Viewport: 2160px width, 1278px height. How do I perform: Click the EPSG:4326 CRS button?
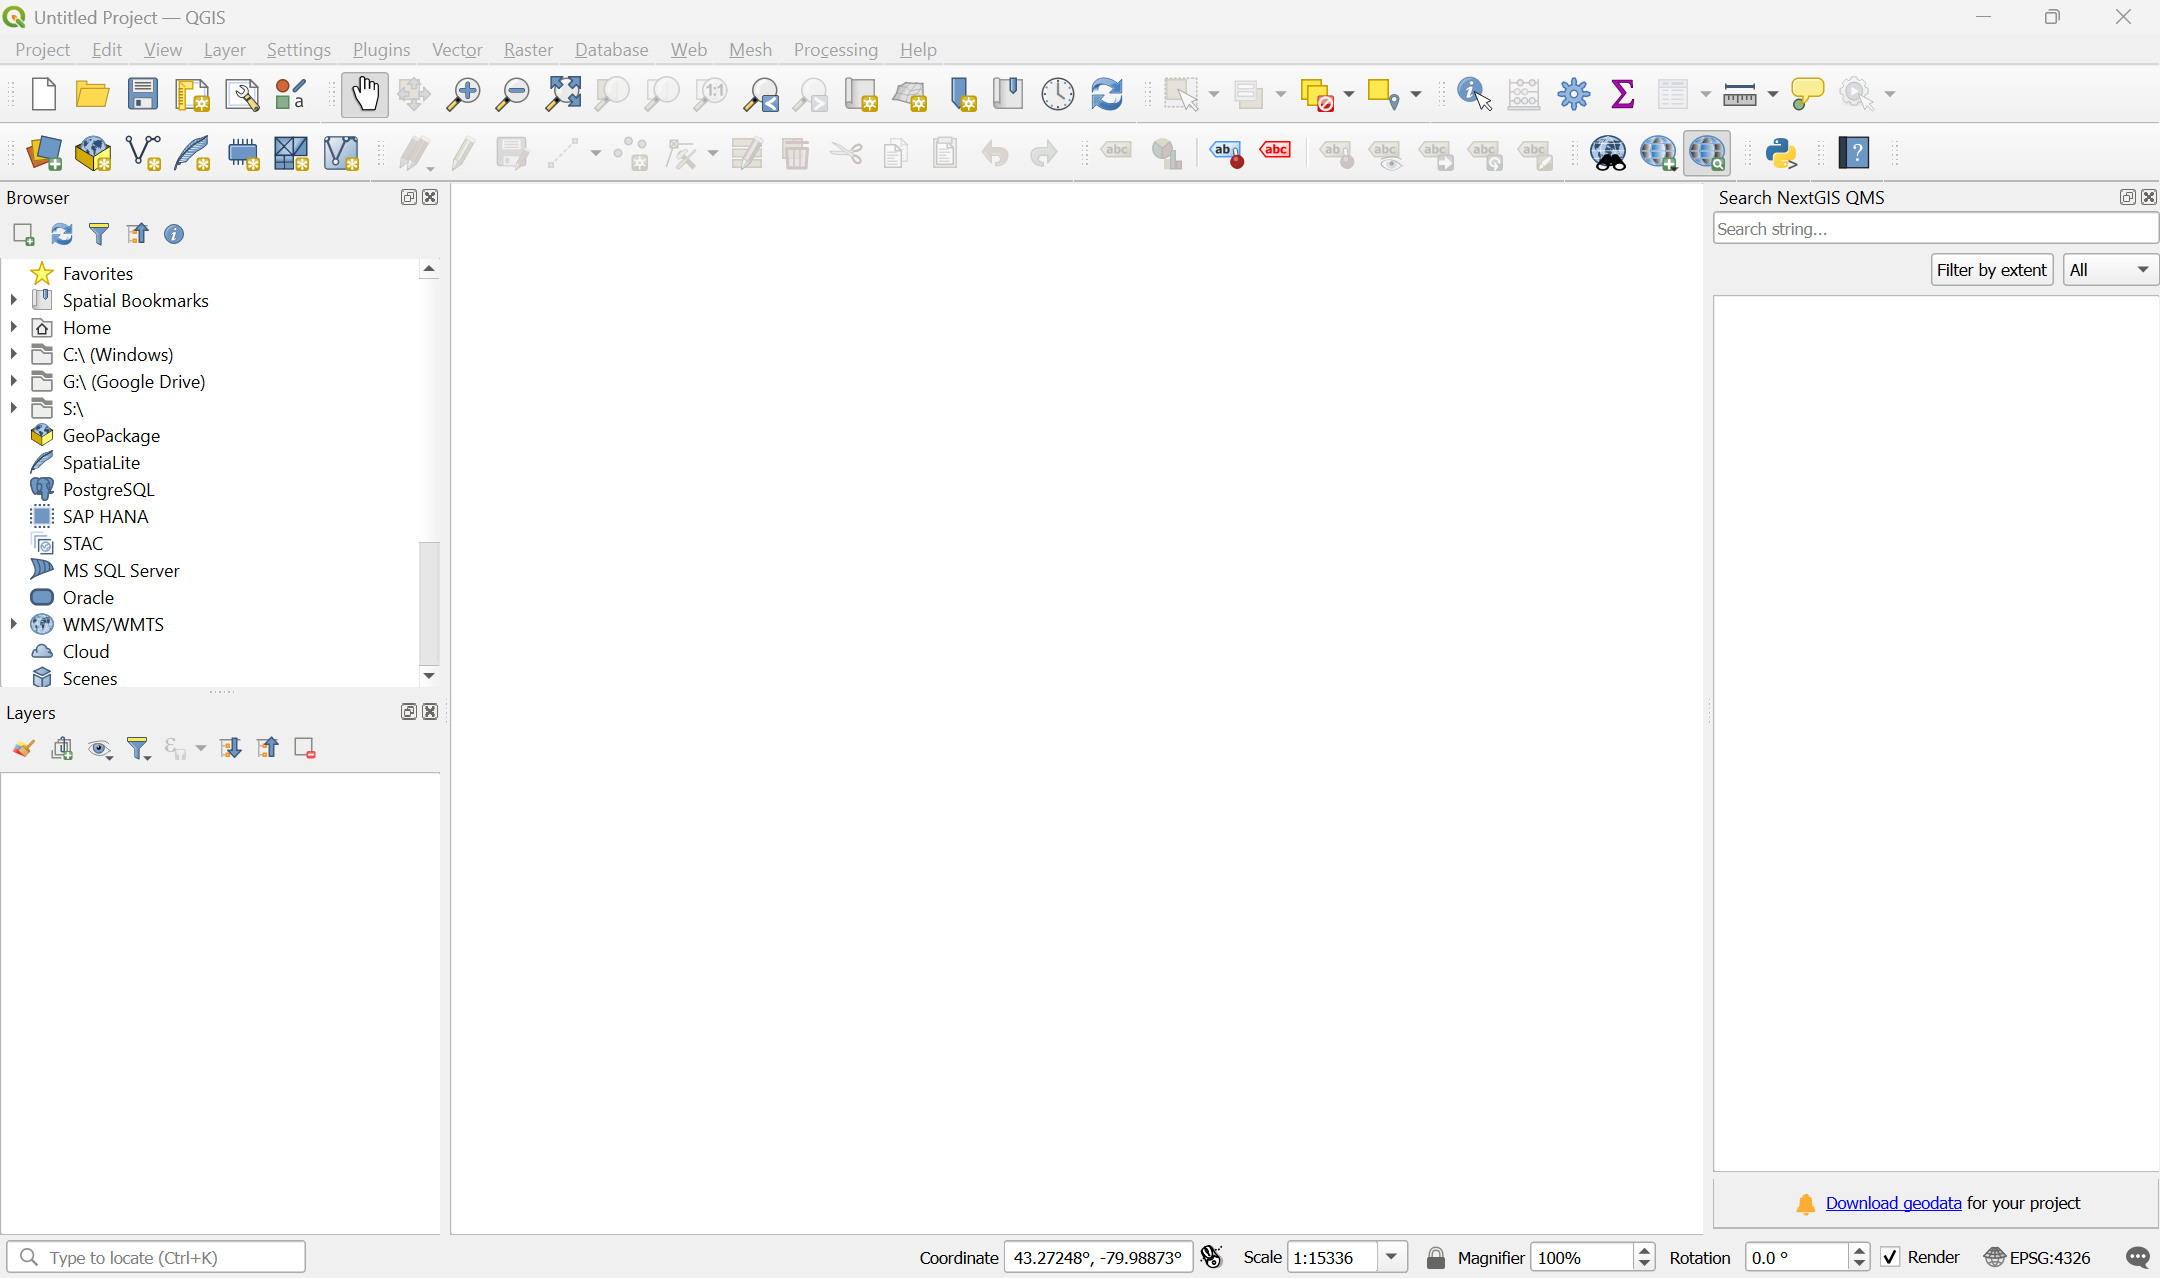(x=2038, y=1258)
